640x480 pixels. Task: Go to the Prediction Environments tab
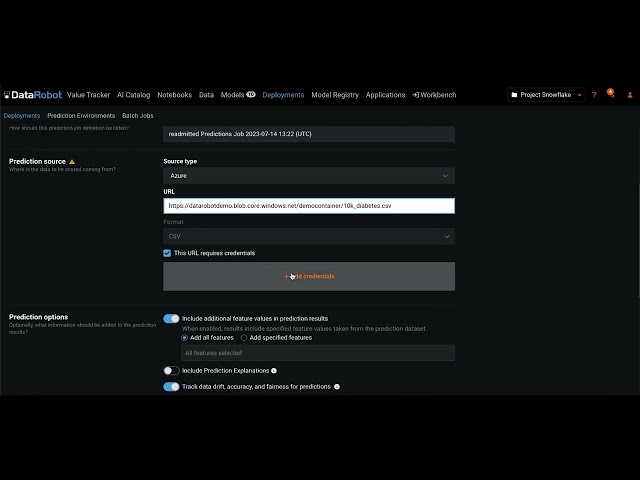coord(81,116)
